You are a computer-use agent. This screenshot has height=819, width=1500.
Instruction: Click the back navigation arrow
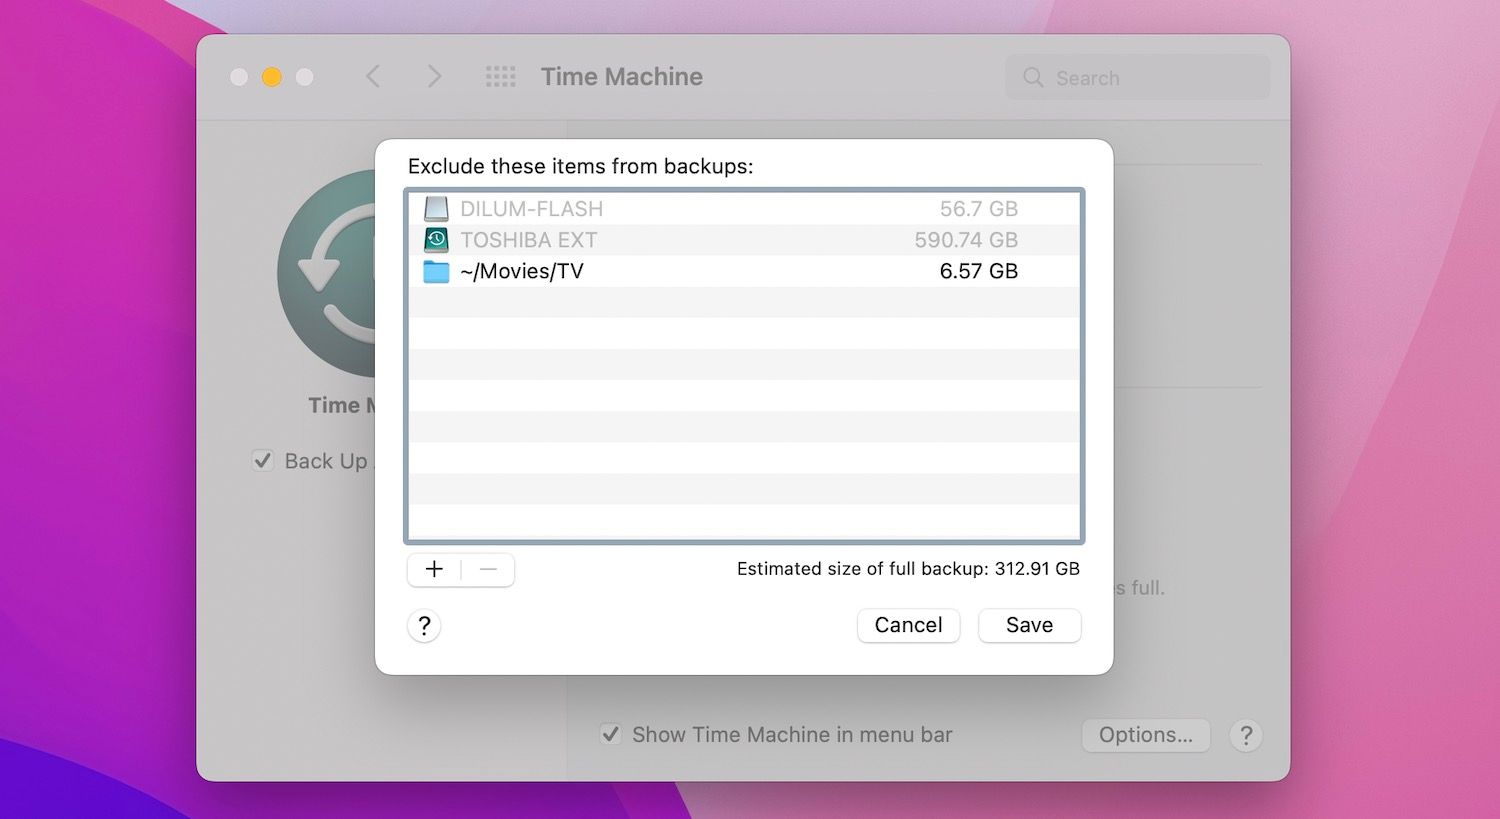(x=373, y=76)
